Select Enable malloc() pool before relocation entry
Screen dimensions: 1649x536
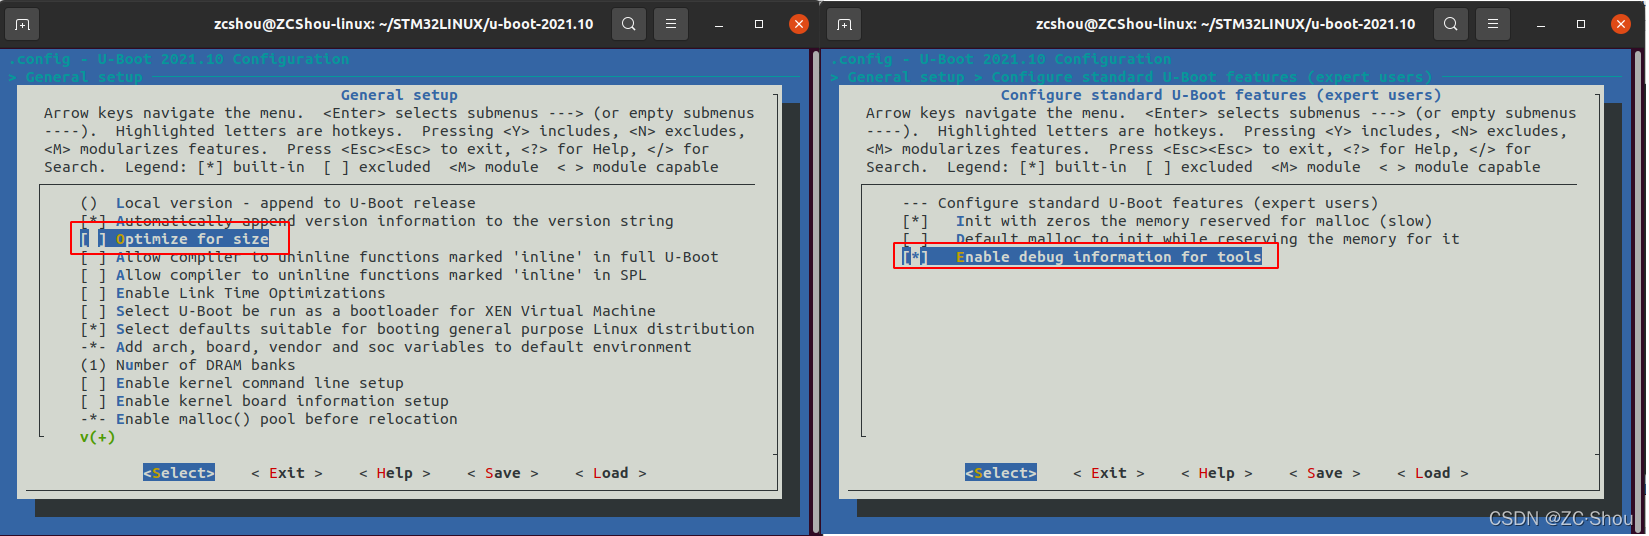click(x=269, y=419)
